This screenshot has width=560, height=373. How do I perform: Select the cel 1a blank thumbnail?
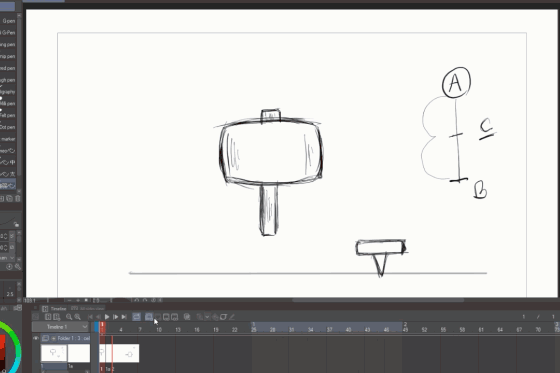click(79, 353)
